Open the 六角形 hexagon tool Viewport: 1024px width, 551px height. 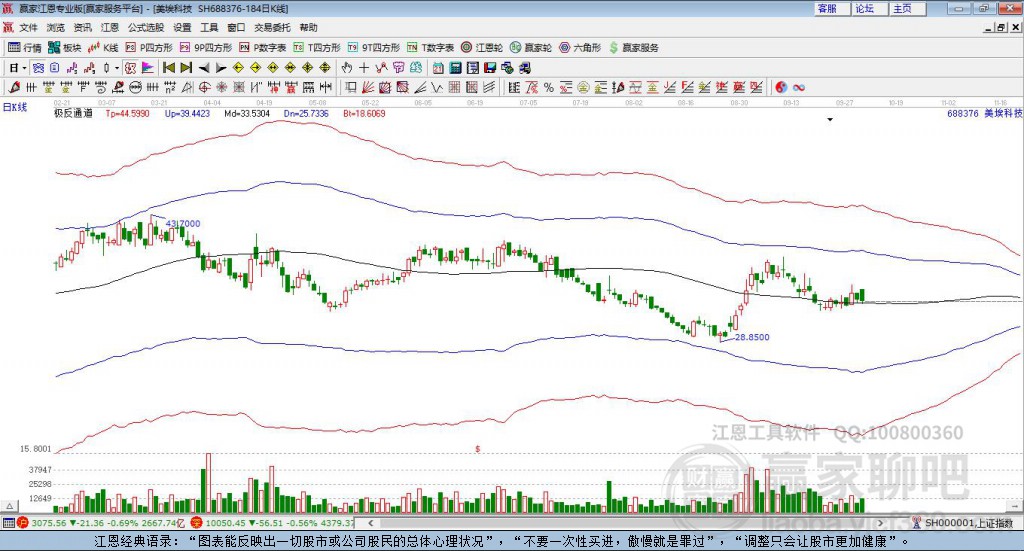click(x=580, y=48)
